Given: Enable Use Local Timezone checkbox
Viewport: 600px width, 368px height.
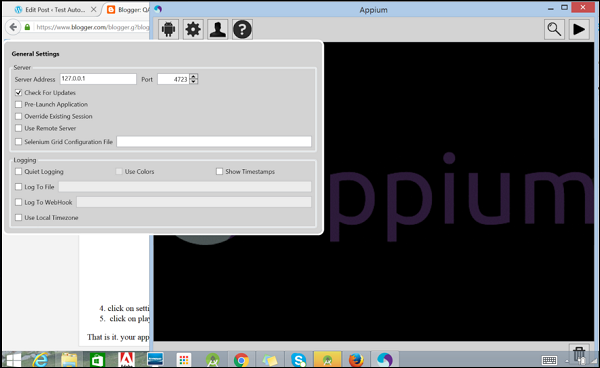Looking at the screenshot, I should click(18, 217).
